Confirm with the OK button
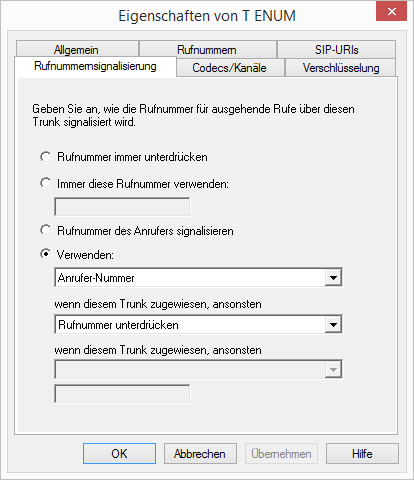Image resolution: width=414 pixels, height=480 pixels. pyautogui.click(x=119, y=453)
